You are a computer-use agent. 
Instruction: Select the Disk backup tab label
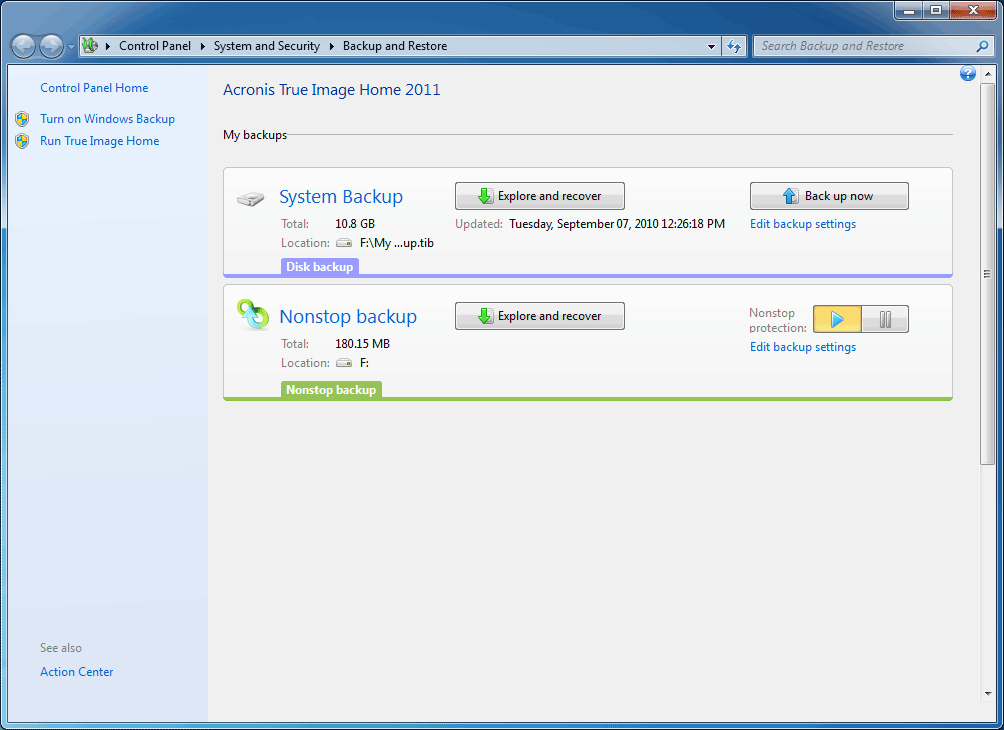pos(319,267)
